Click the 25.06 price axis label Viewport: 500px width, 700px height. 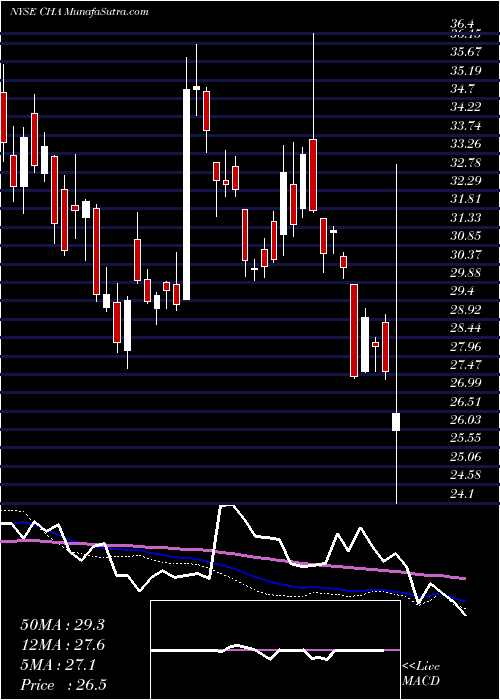(466, 457)
